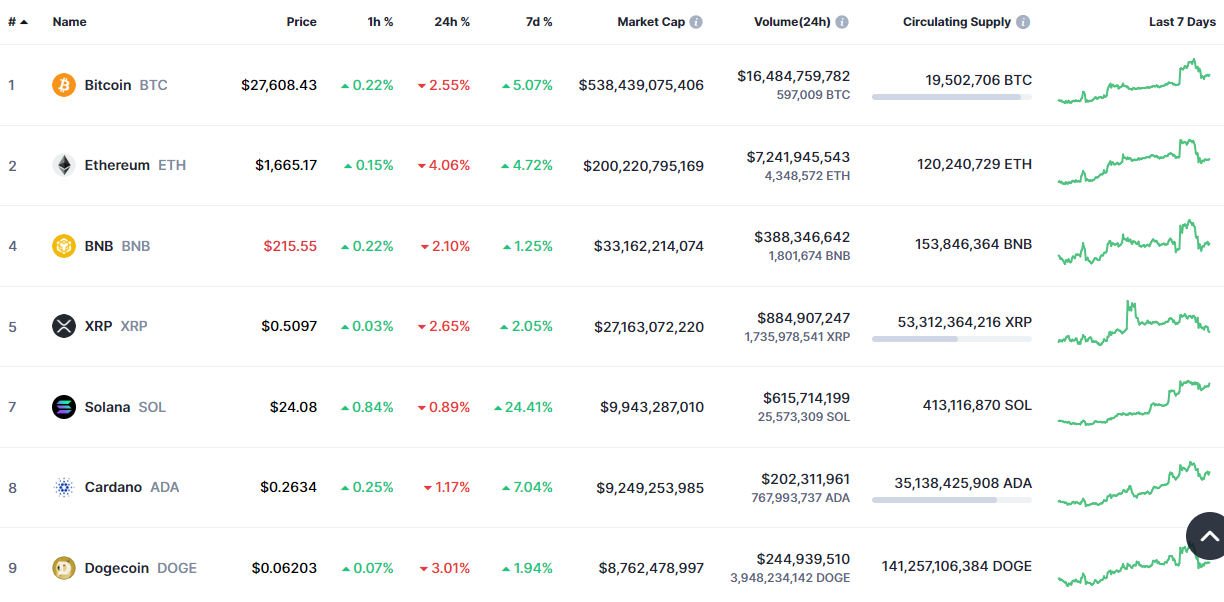Image resolution: width=1224 pixels, height=602 pixels.
Task: Sort by the Market Cap header
Action: click(651, 22)
